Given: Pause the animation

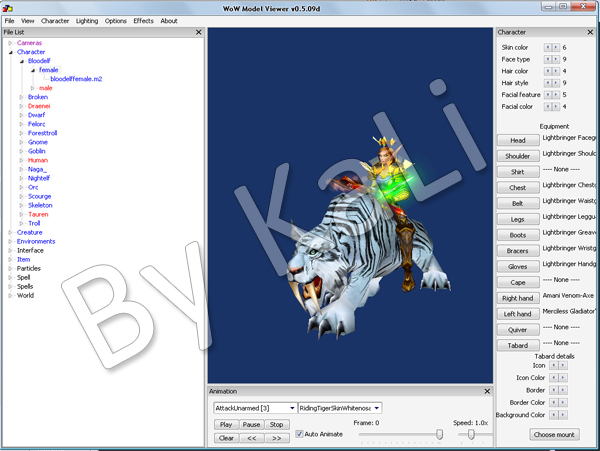Looking at the screenshot, I should tap(251, 425).
